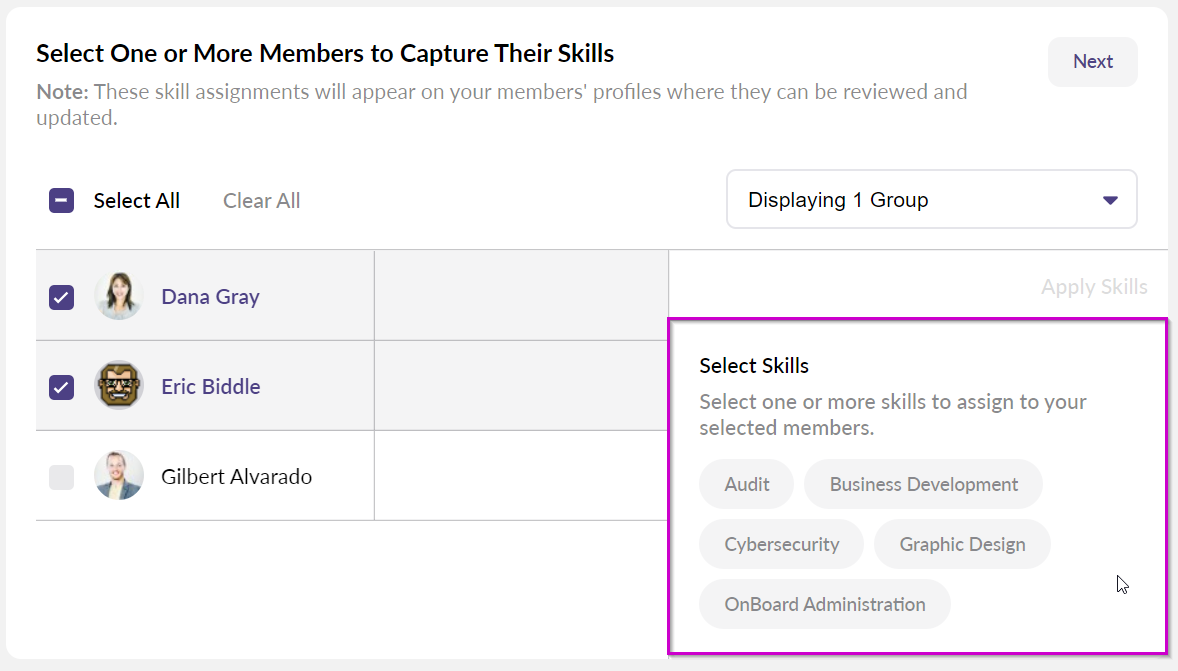
Task: Click the Apply Skills button
Action: tap(1094, 287)
